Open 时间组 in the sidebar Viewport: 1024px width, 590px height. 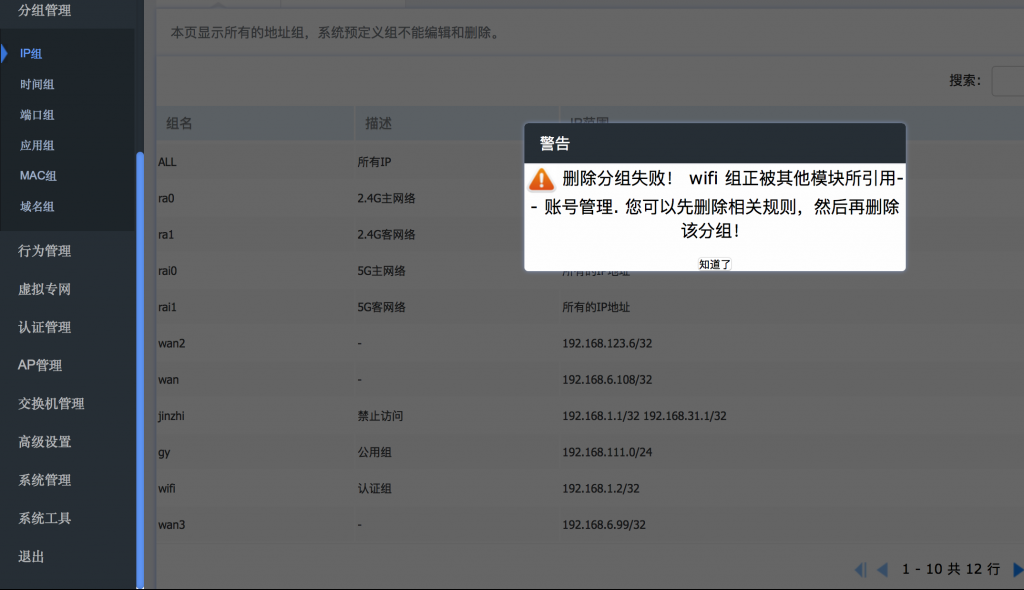(37, 84)
